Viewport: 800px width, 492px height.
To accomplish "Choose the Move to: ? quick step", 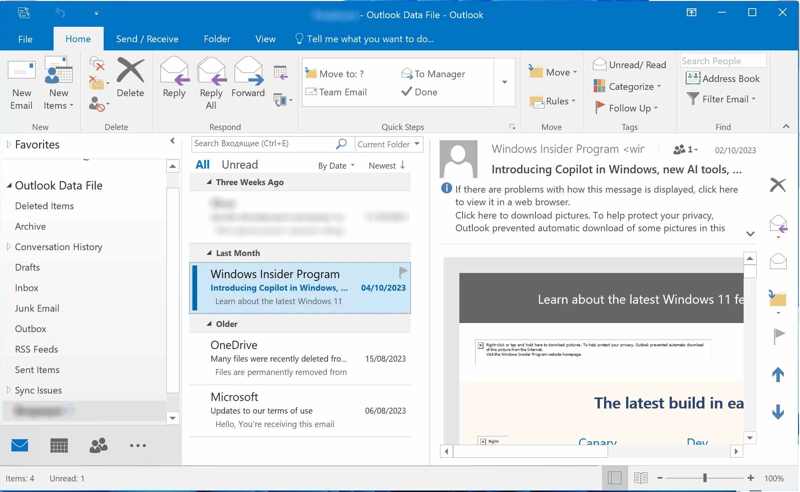I will [335, 74].
